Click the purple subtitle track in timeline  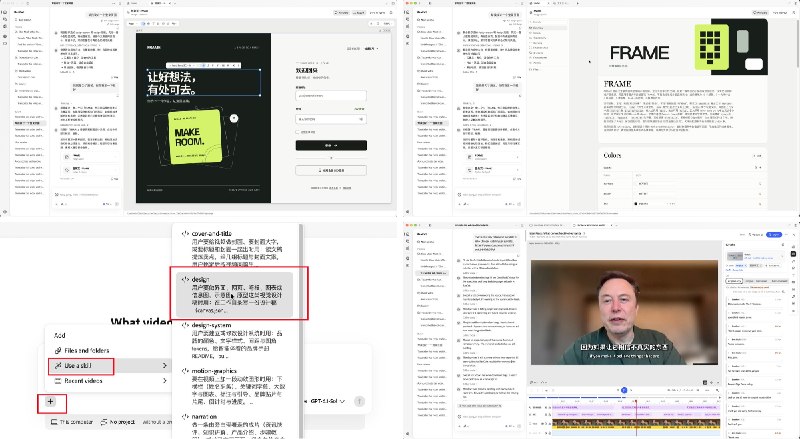(636, 407)
